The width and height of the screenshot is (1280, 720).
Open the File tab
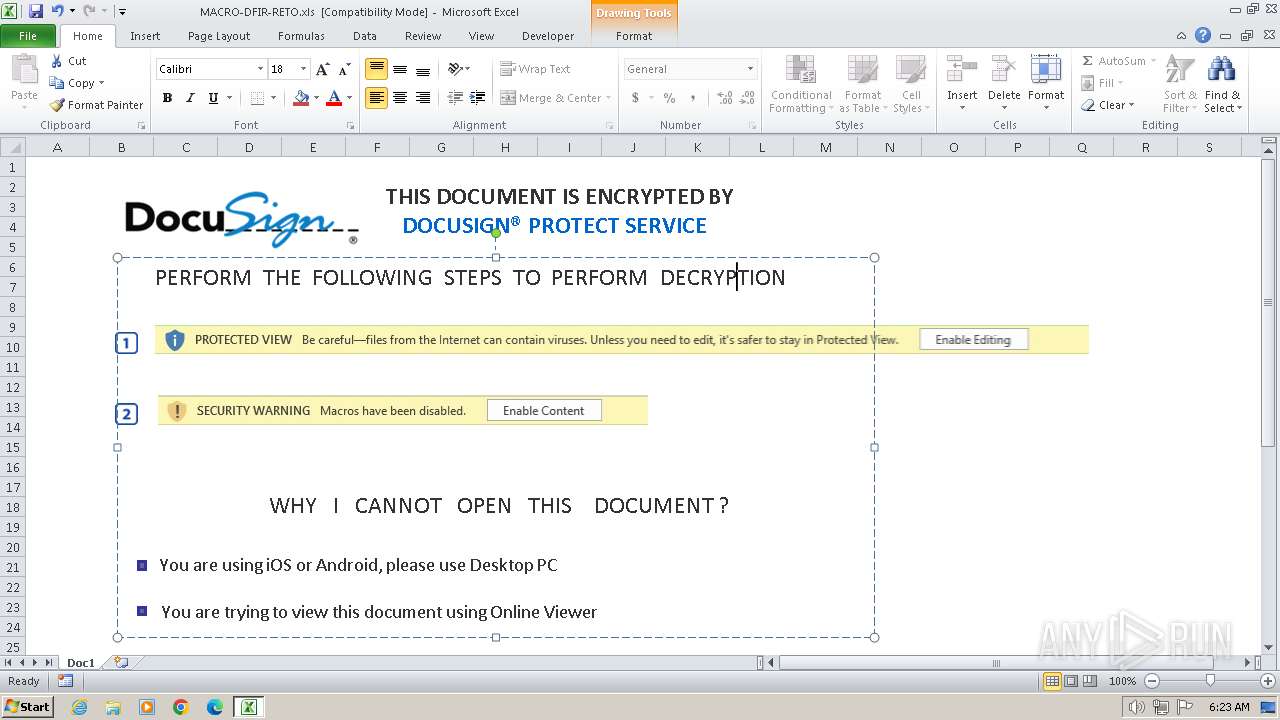tap(28, 36)
